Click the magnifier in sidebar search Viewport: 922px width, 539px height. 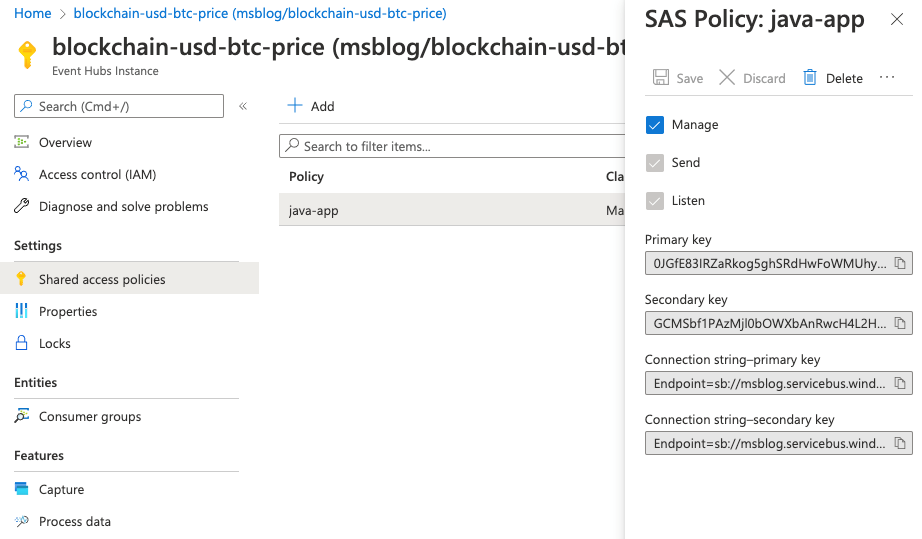click(x=26, y=106)
